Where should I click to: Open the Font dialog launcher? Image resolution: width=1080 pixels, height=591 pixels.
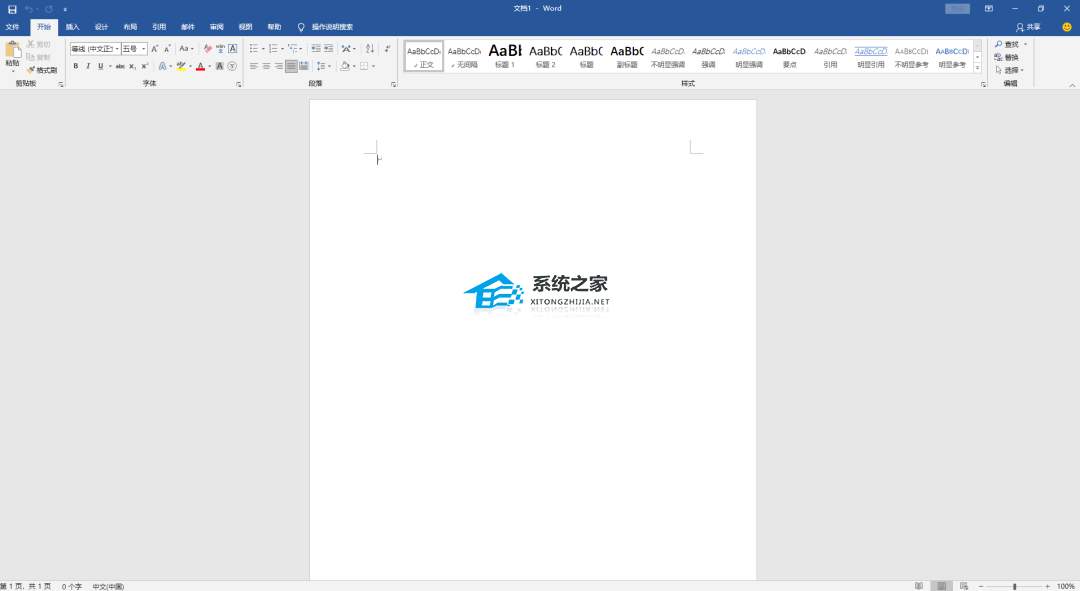[239, 84]
